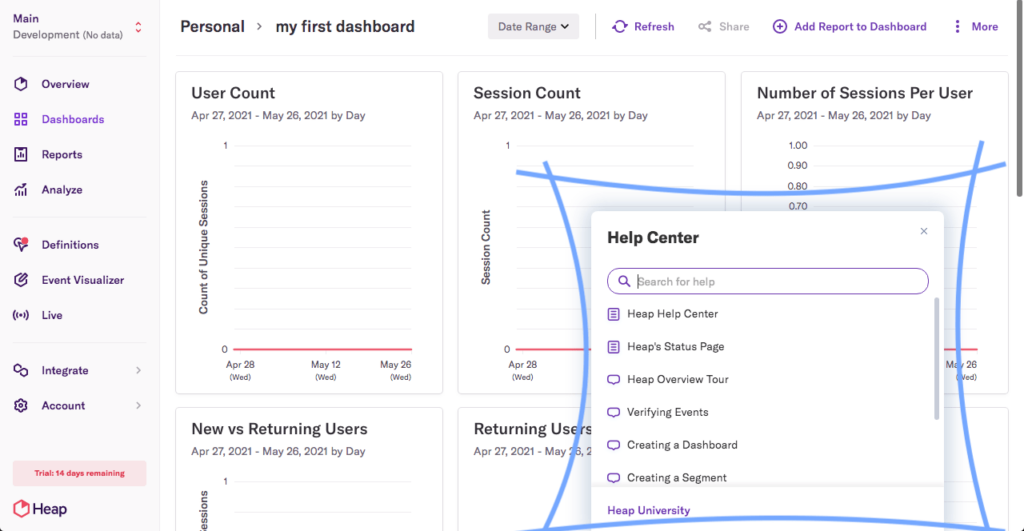This screenshot has height=531, width=1024.
Task: Open Creating a Dashboard guide
Action: pos(682,445)
